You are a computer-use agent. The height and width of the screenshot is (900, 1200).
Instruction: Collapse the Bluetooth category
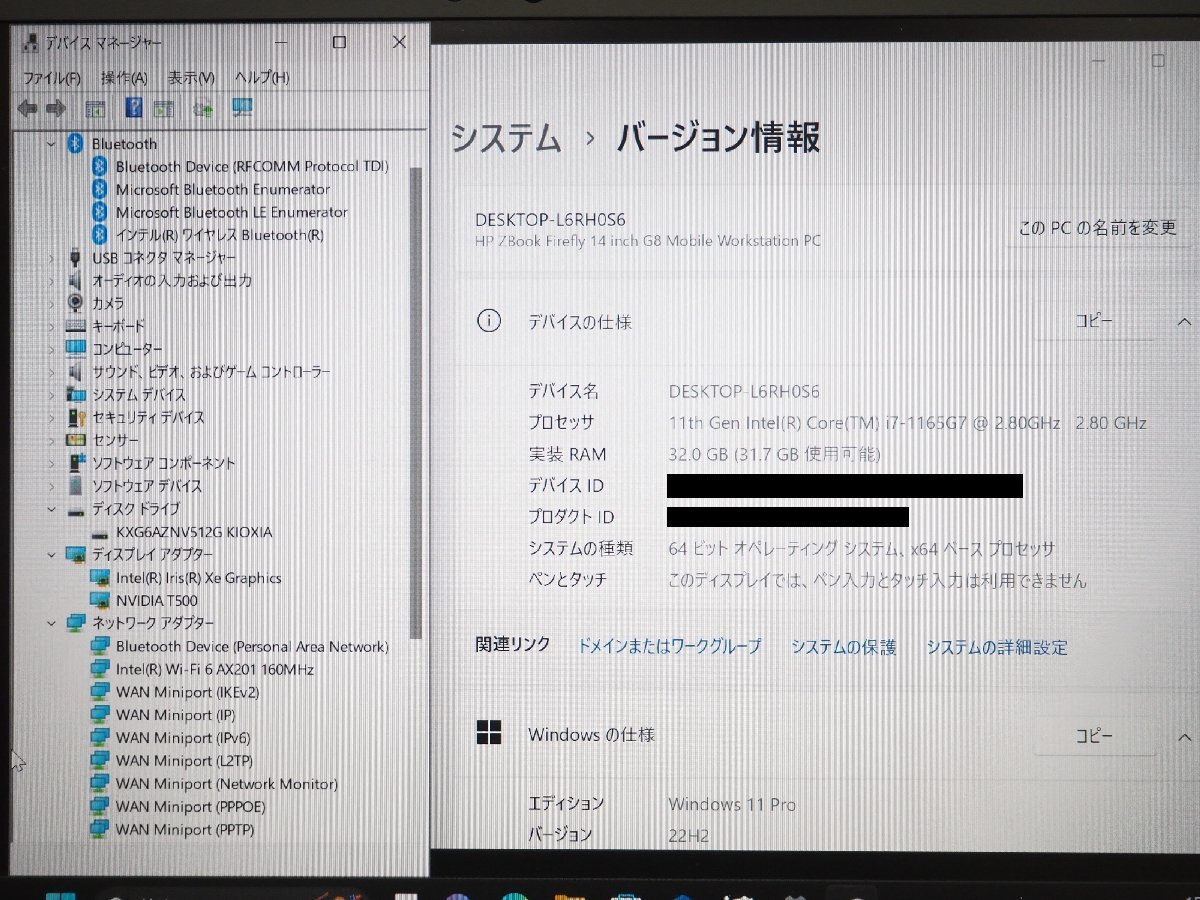pos(51,144)
